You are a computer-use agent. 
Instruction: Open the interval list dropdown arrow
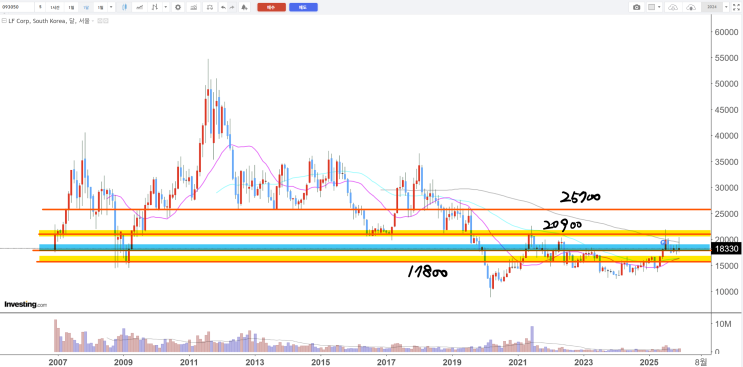coord(111,7)
